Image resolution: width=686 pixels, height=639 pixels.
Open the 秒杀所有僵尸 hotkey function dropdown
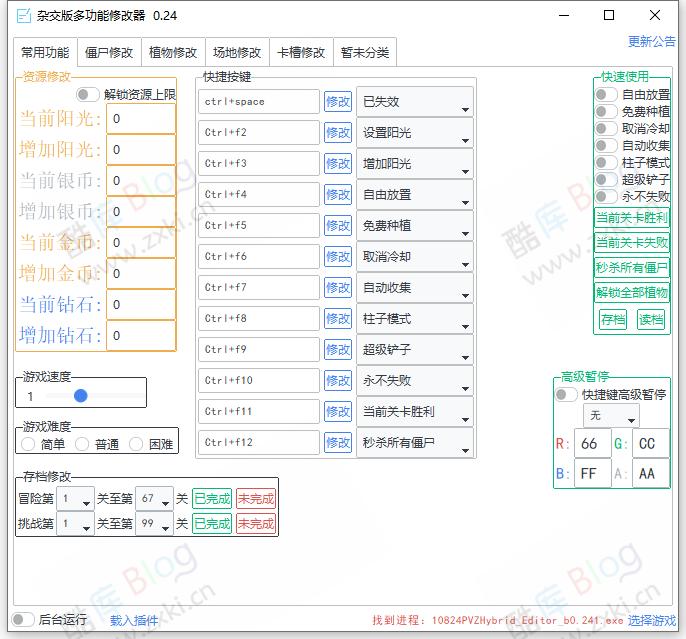point(415,443)
